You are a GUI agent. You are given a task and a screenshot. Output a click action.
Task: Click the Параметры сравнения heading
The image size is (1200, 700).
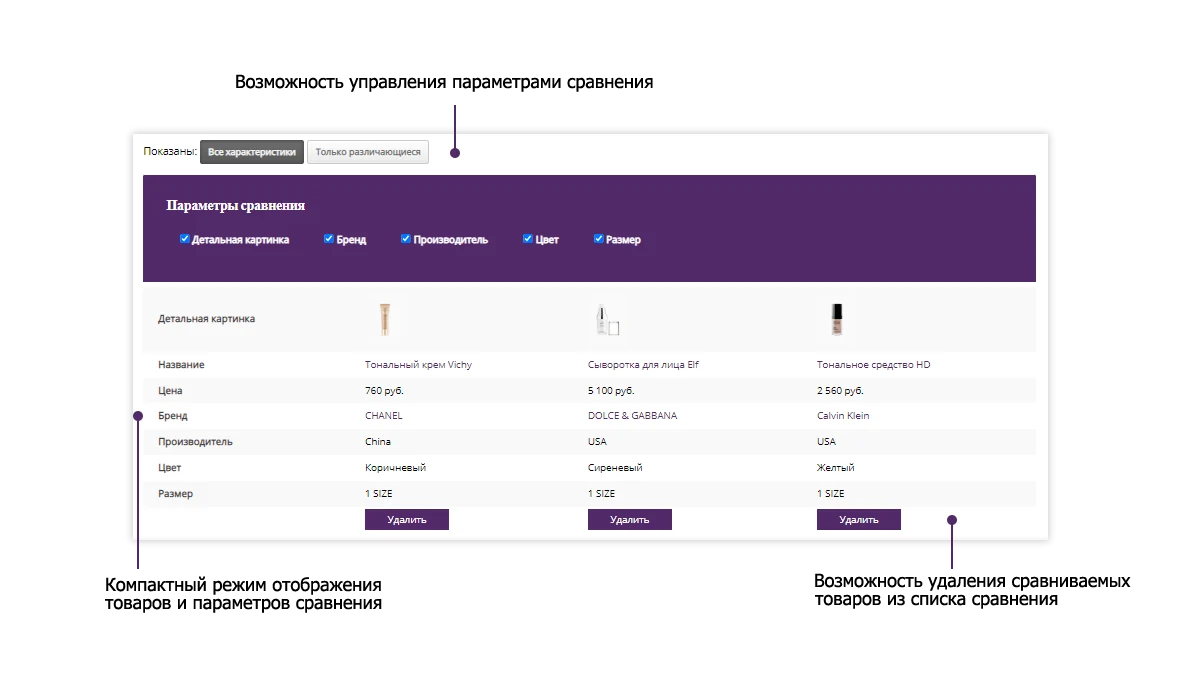point(235,205)
